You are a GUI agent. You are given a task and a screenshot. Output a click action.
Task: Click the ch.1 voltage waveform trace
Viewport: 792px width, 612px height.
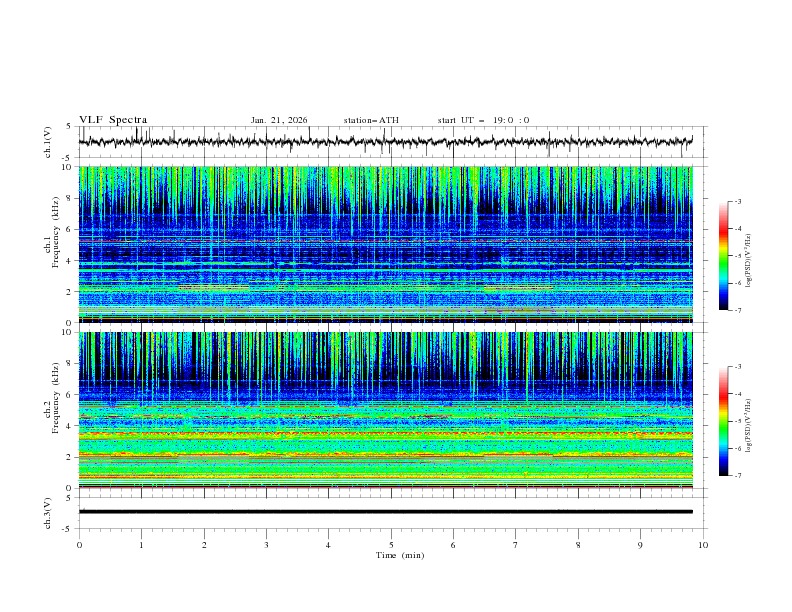[386, 141]
